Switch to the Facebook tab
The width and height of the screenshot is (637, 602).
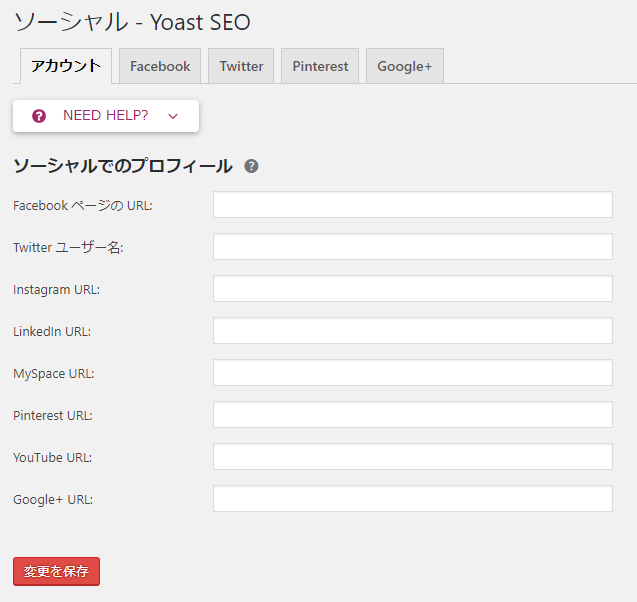pyautogui.click(x=160, y=66)
